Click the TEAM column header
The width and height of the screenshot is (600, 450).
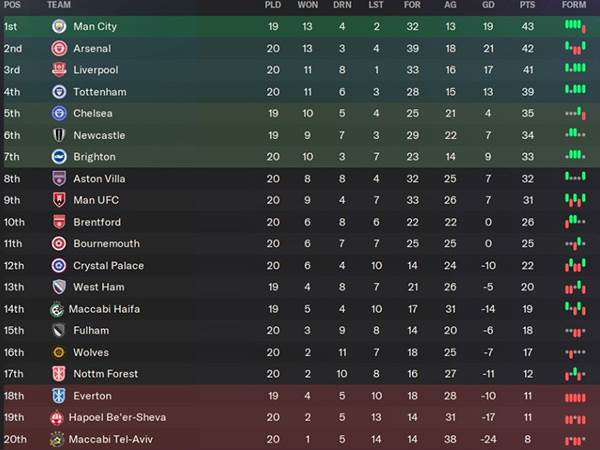(58, 5)
